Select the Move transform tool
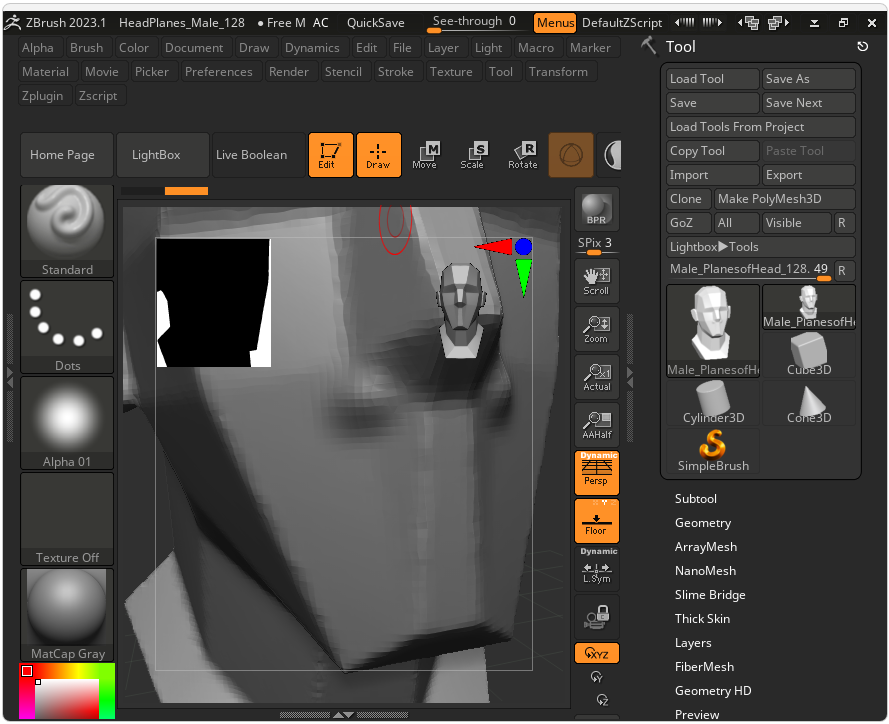The width and height of the screenshot is (889, 724). [425, 155]
